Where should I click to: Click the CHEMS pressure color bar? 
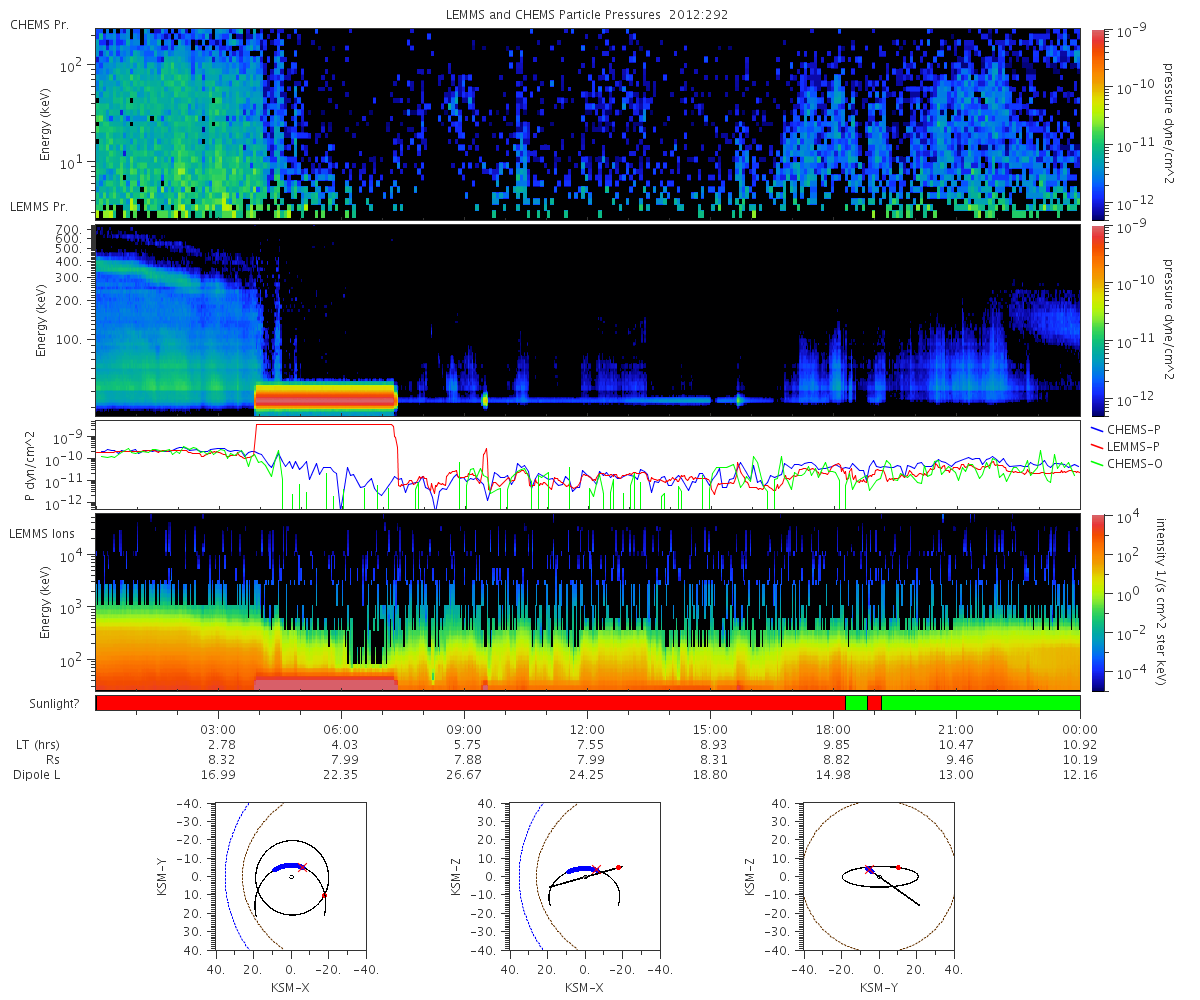click(1097, 124)
